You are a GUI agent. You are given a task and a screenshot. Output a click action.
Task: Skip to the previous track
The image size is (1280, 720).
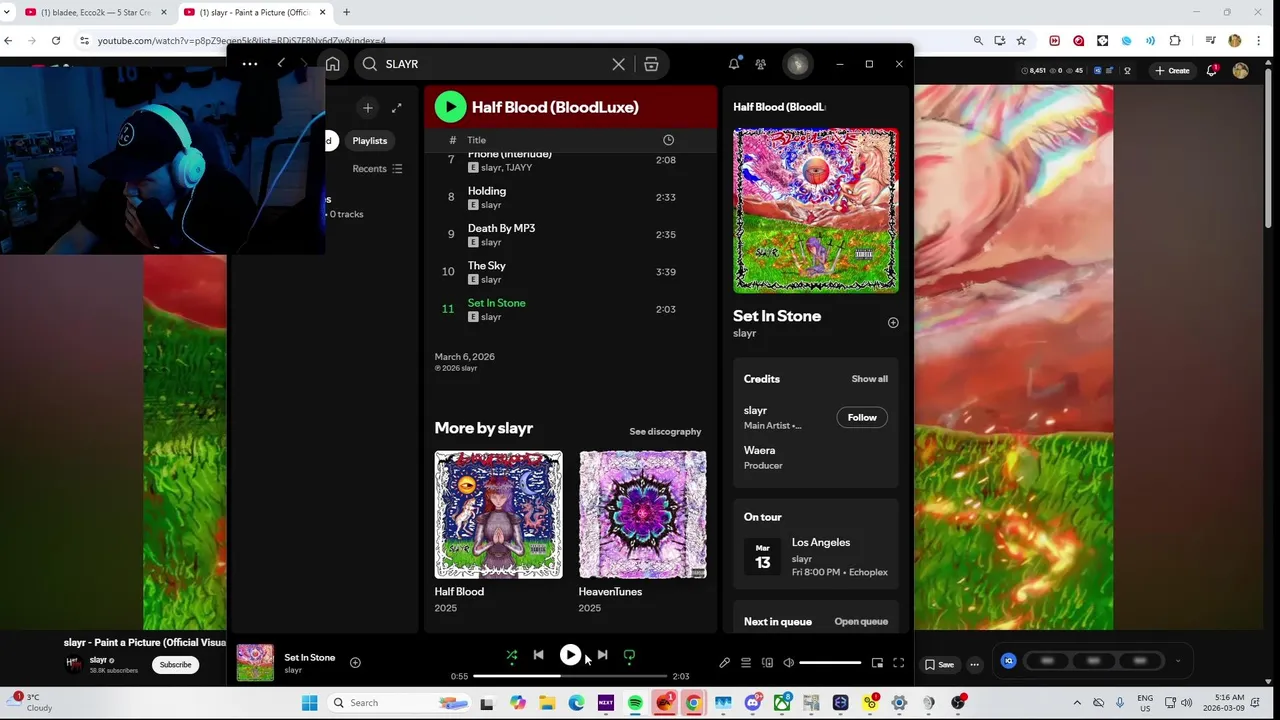(538, 656)
